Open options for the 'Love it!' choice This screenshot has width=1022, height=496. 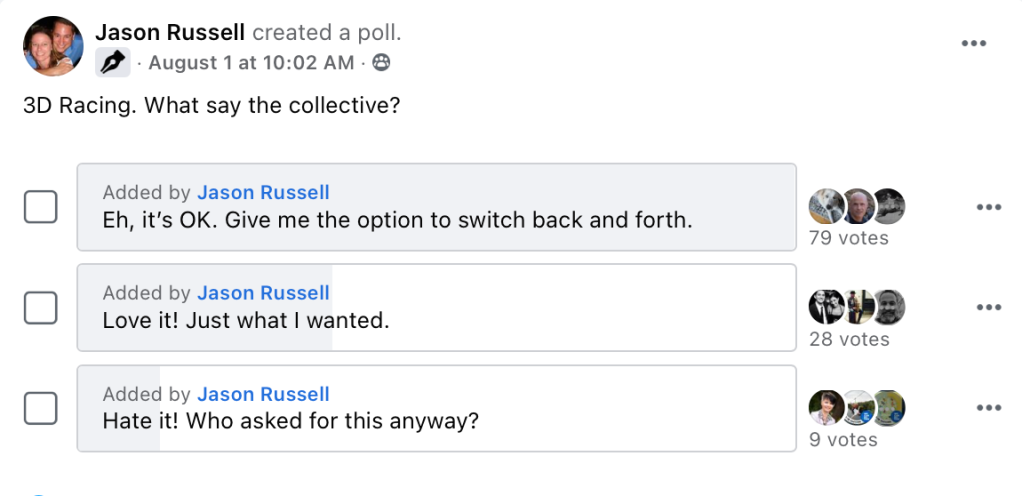click(989, 308)
